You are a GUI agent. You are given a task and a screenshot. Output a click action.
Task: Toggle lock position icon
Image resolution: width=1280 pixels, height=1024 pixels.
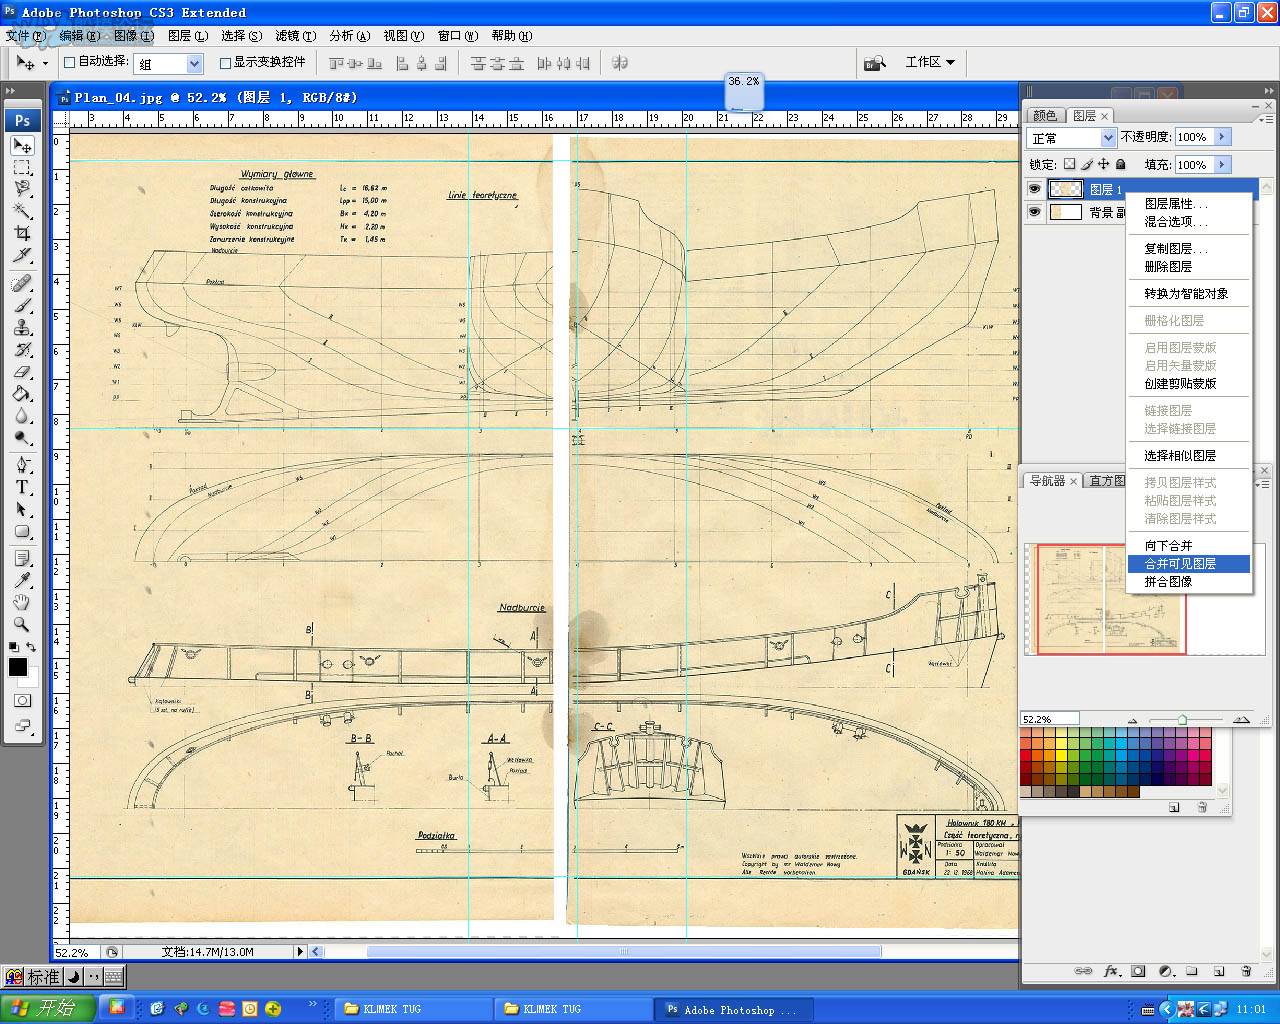tap(1104, 164)
